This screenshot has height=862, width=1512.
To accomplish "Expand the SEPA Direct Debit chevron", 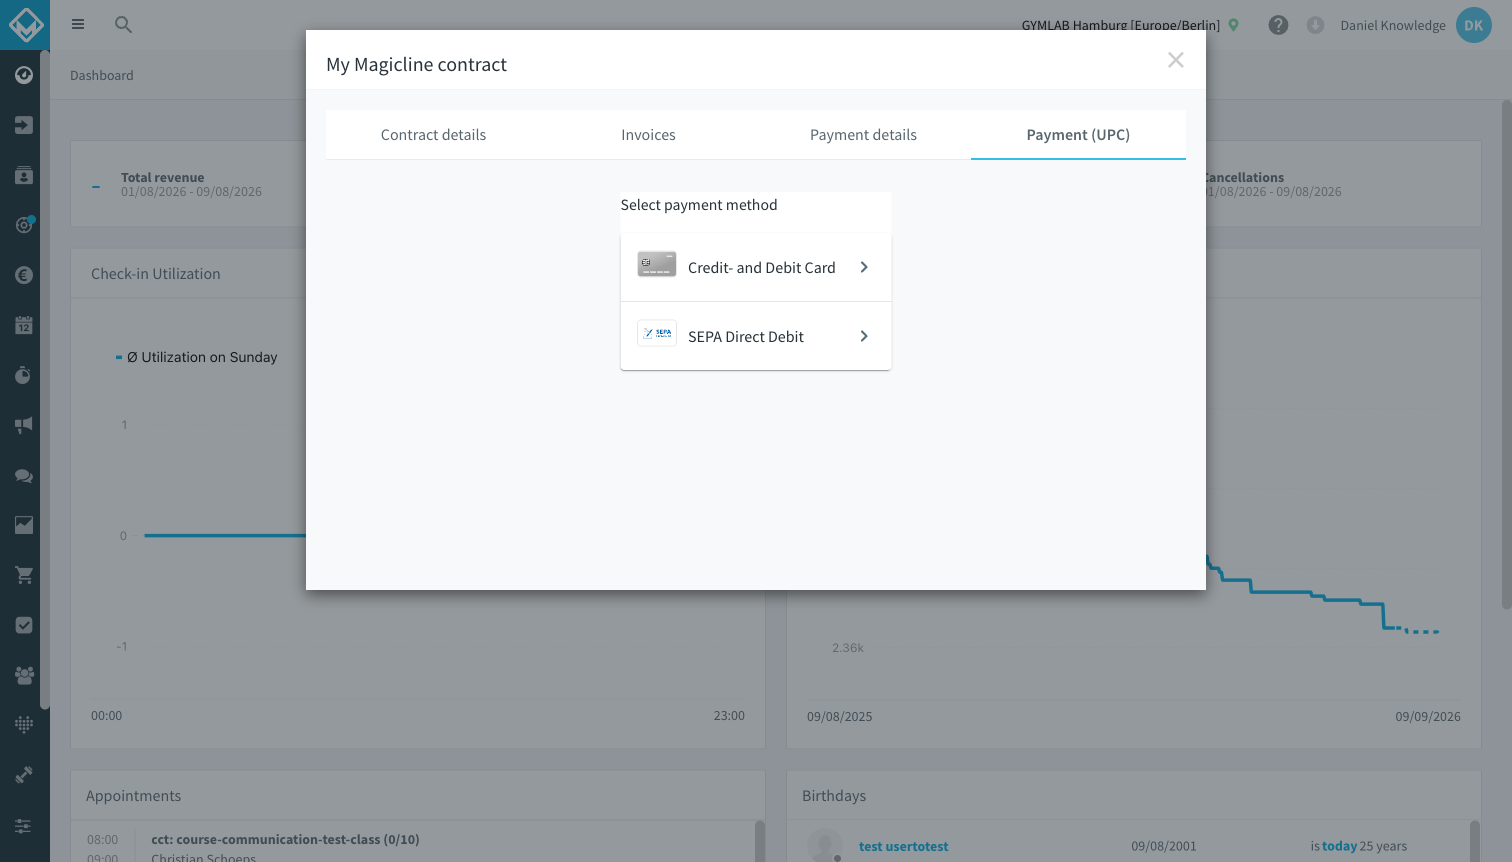I will coord(864,336).
